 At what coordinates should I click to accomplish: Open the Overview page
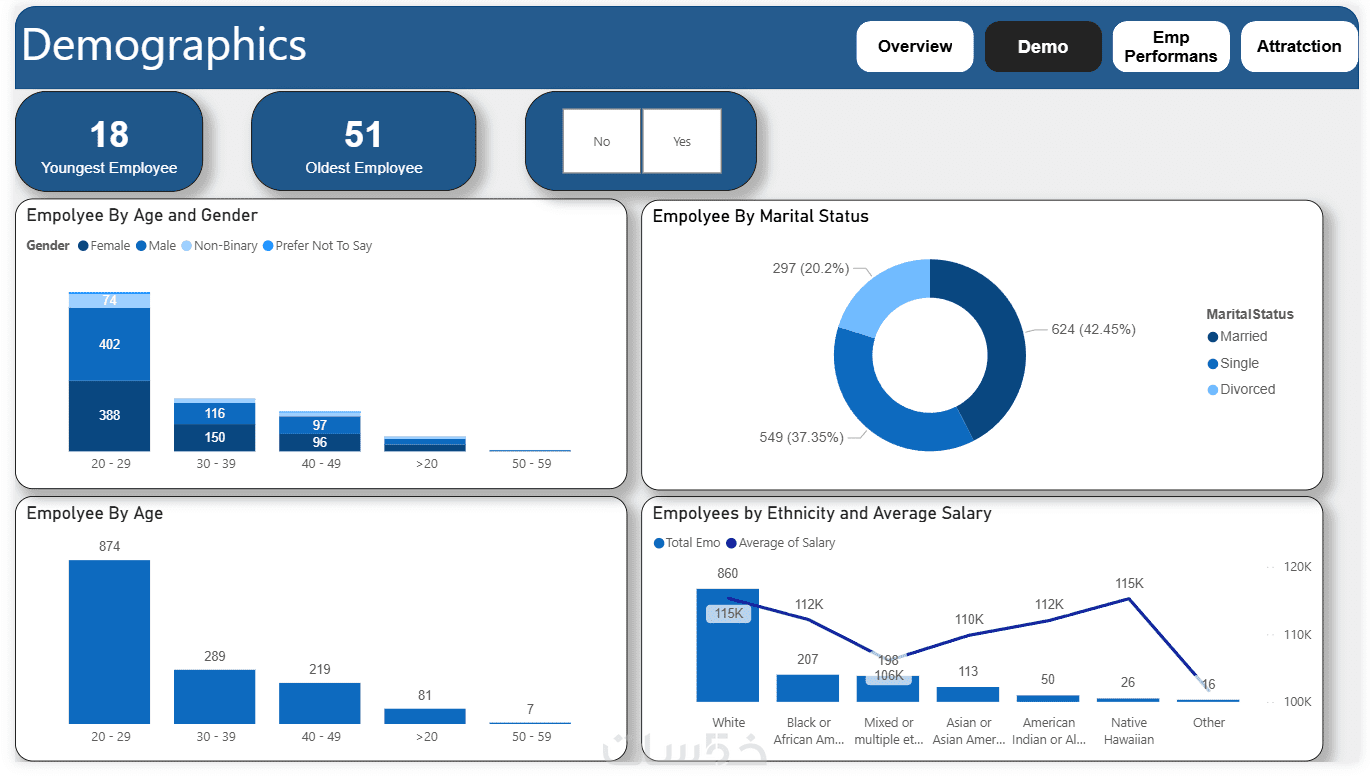[x=915, y=46]
